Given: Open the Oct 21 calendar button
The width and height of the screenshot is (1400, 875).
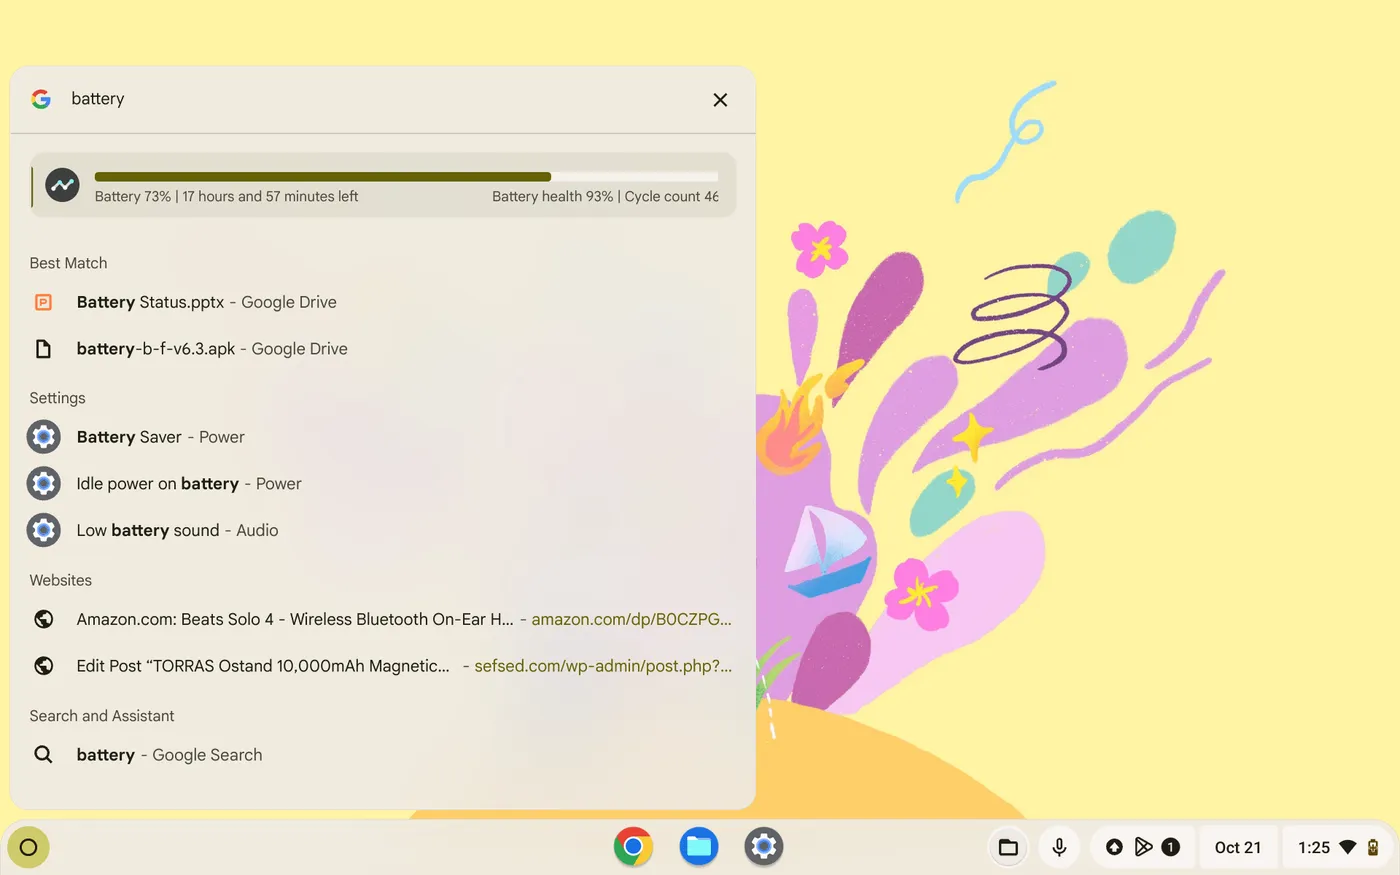Looking at the screenshot, I should click(x=1238, y=848).
